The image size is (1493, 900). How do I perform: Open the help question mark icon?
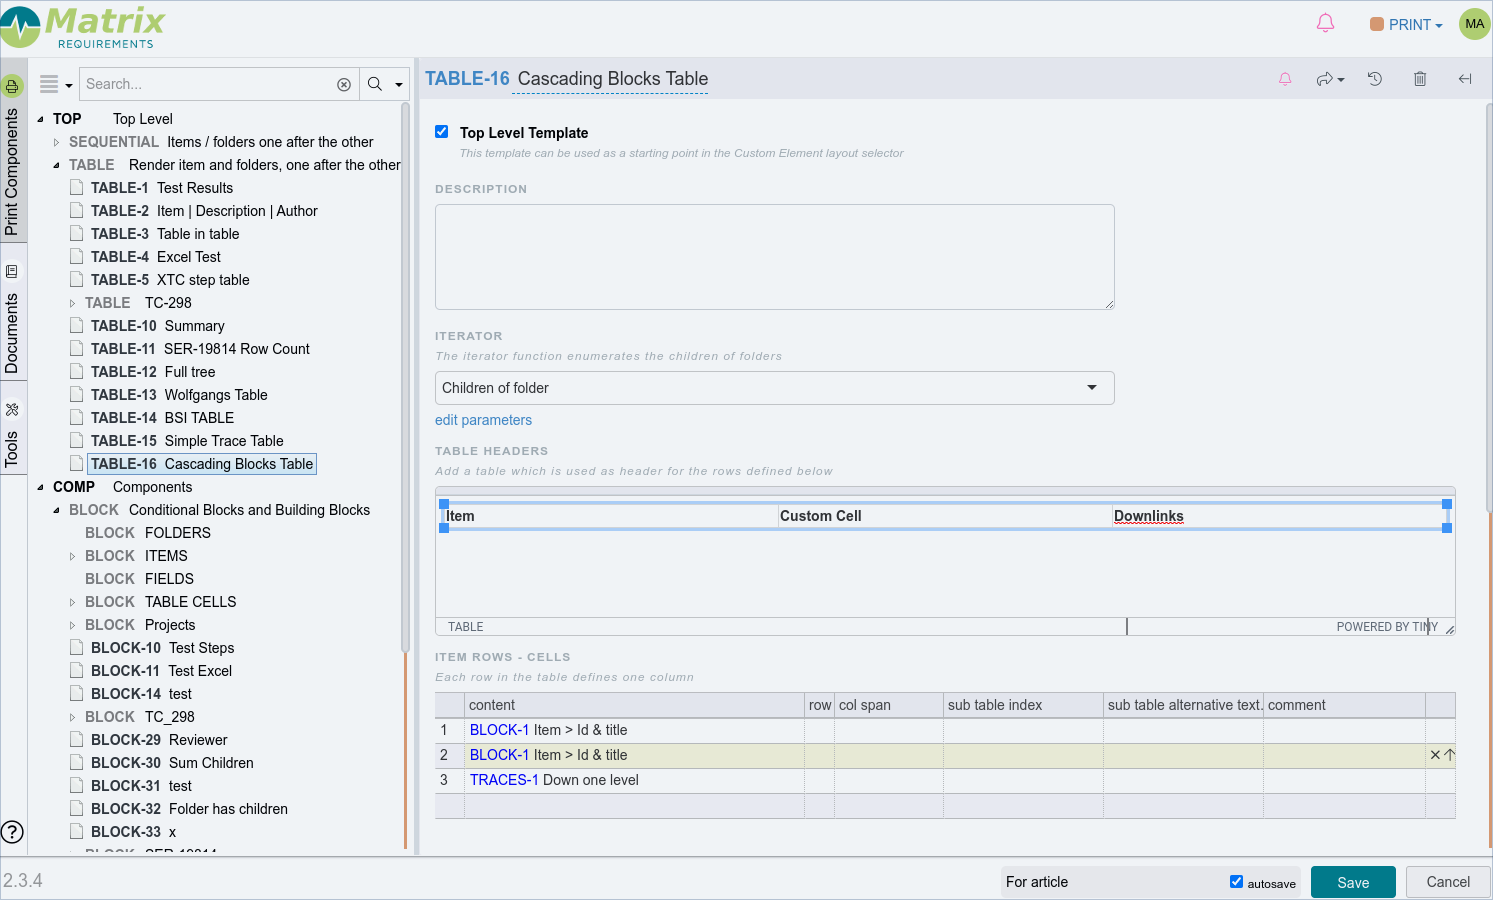coord(12,832)
